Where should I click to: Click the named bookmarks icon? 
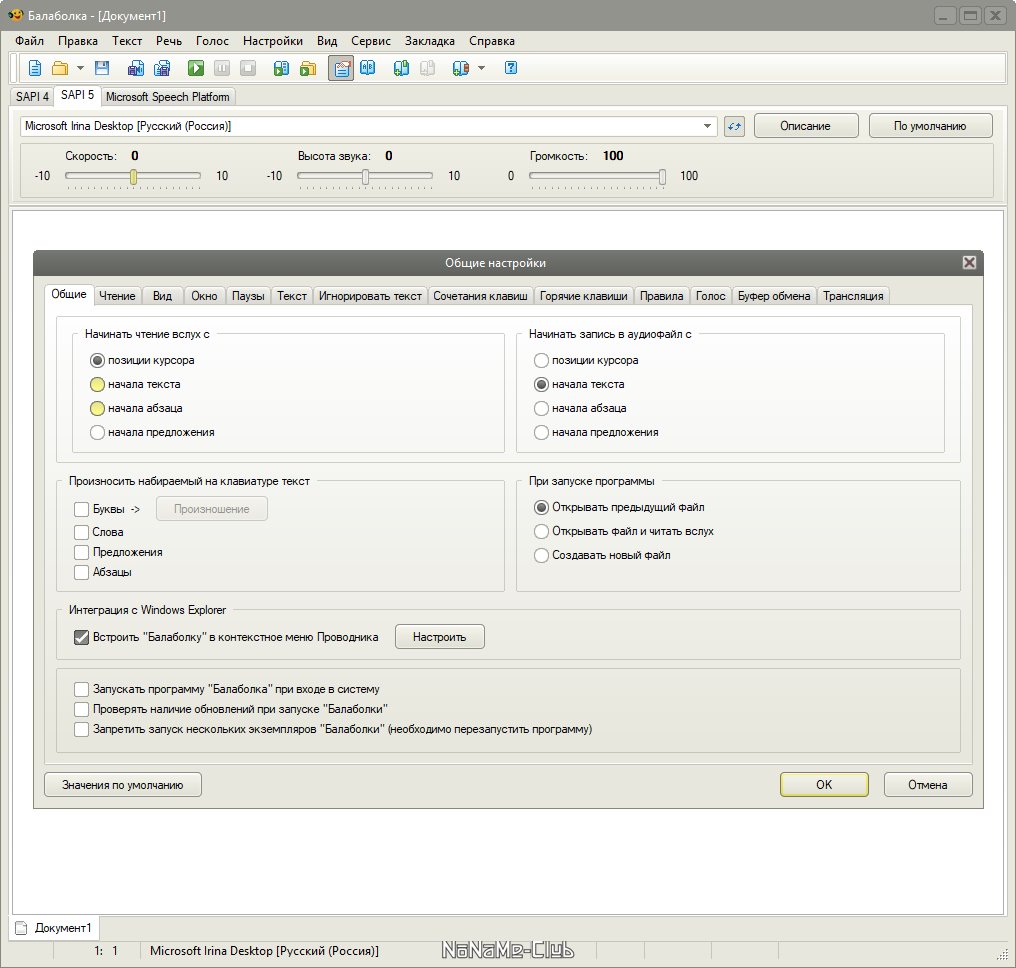[461, 68]
